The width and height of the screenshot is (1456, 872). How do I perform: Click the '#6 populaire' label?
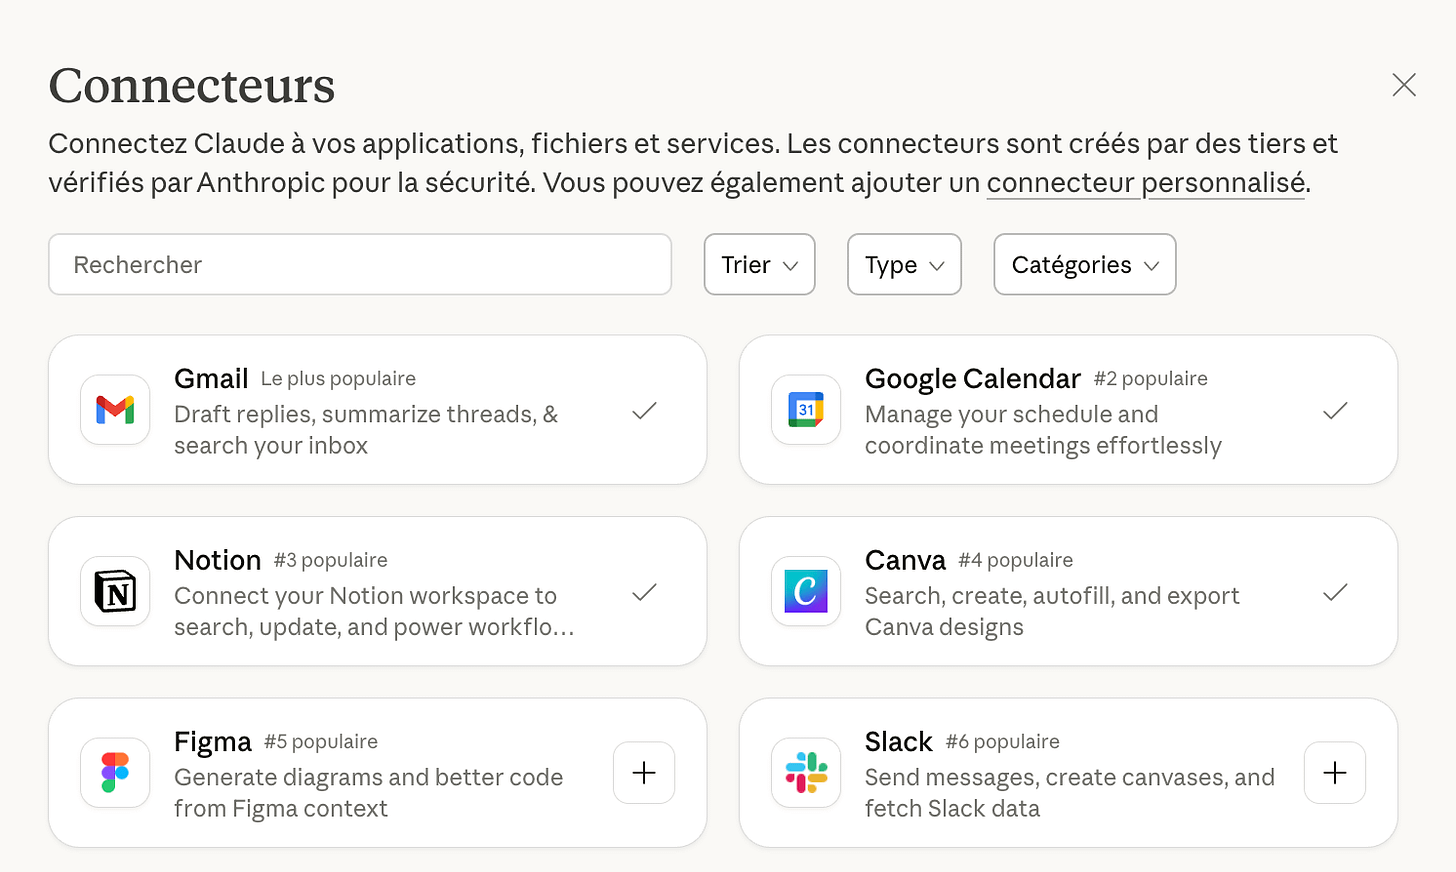[x=1003, y=742]
